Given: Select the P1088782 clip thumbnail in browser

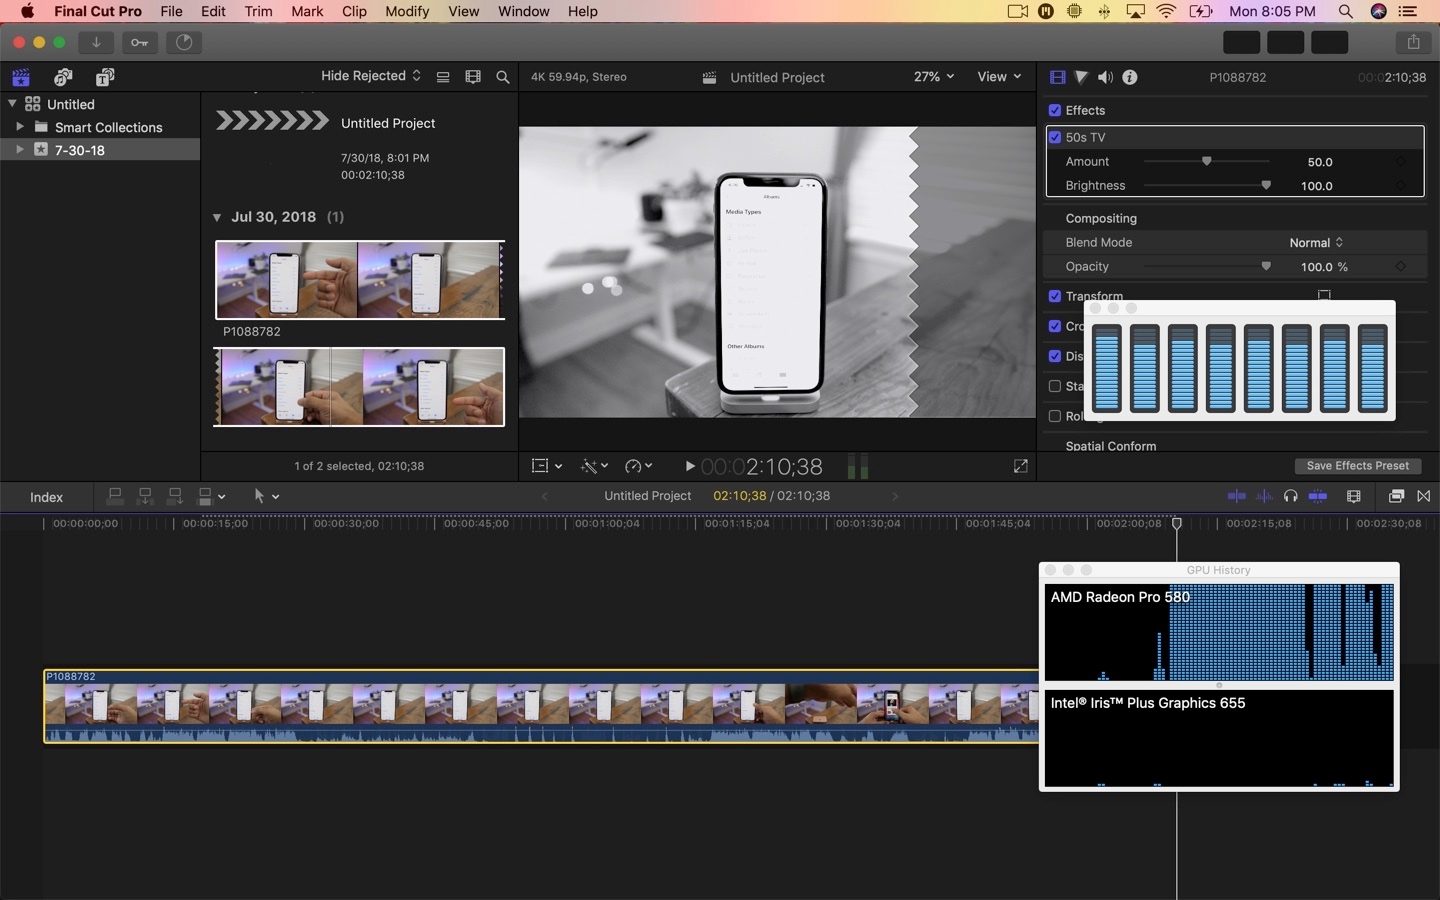Looking at the screenshot, I should tap(359, 280).
